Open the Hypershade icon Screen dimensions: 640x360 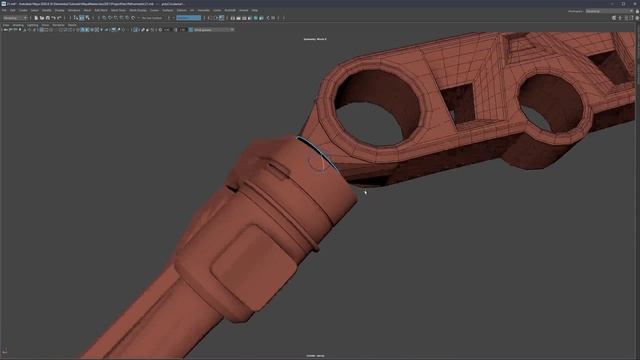point(256,18)
